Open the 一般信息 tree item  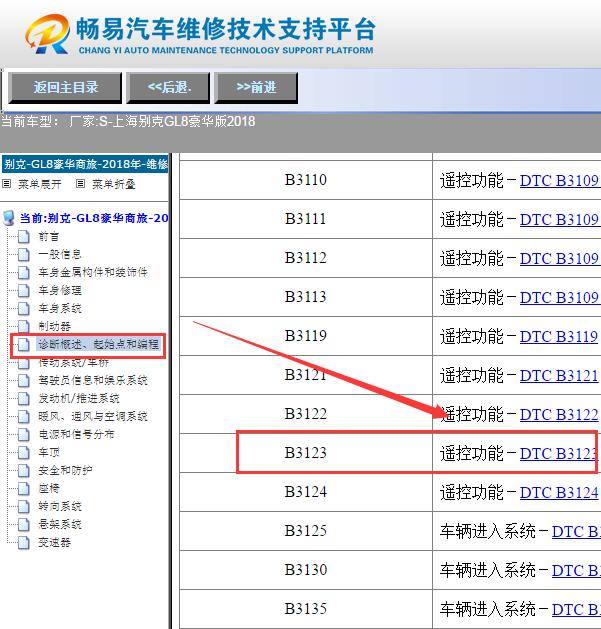tap(60, 254)
